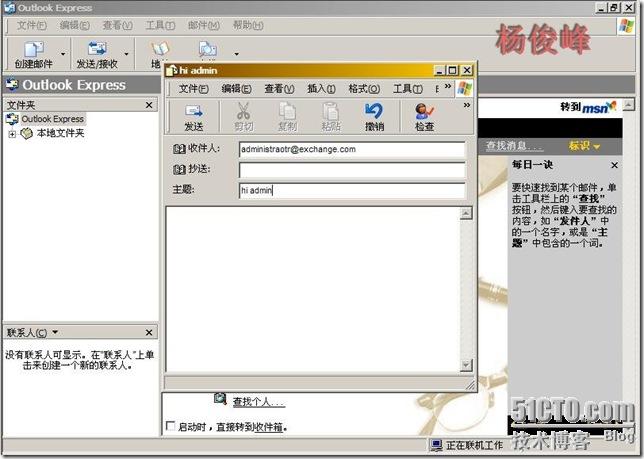
Task: Open Help menu in main window
Action: point(248,25)
